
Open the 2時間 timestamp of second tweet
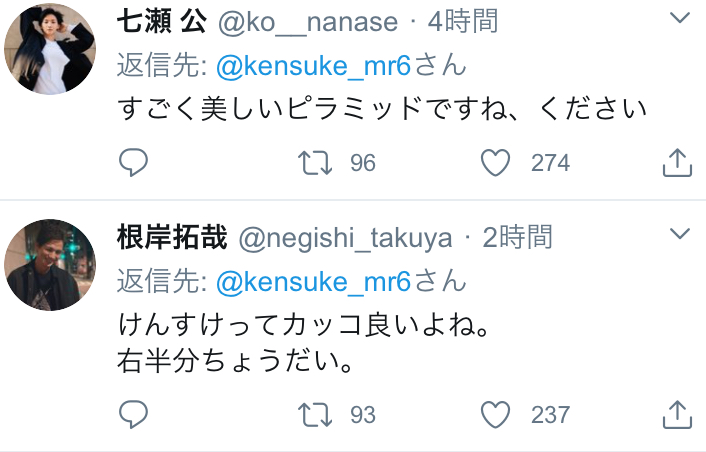[516, 237]
